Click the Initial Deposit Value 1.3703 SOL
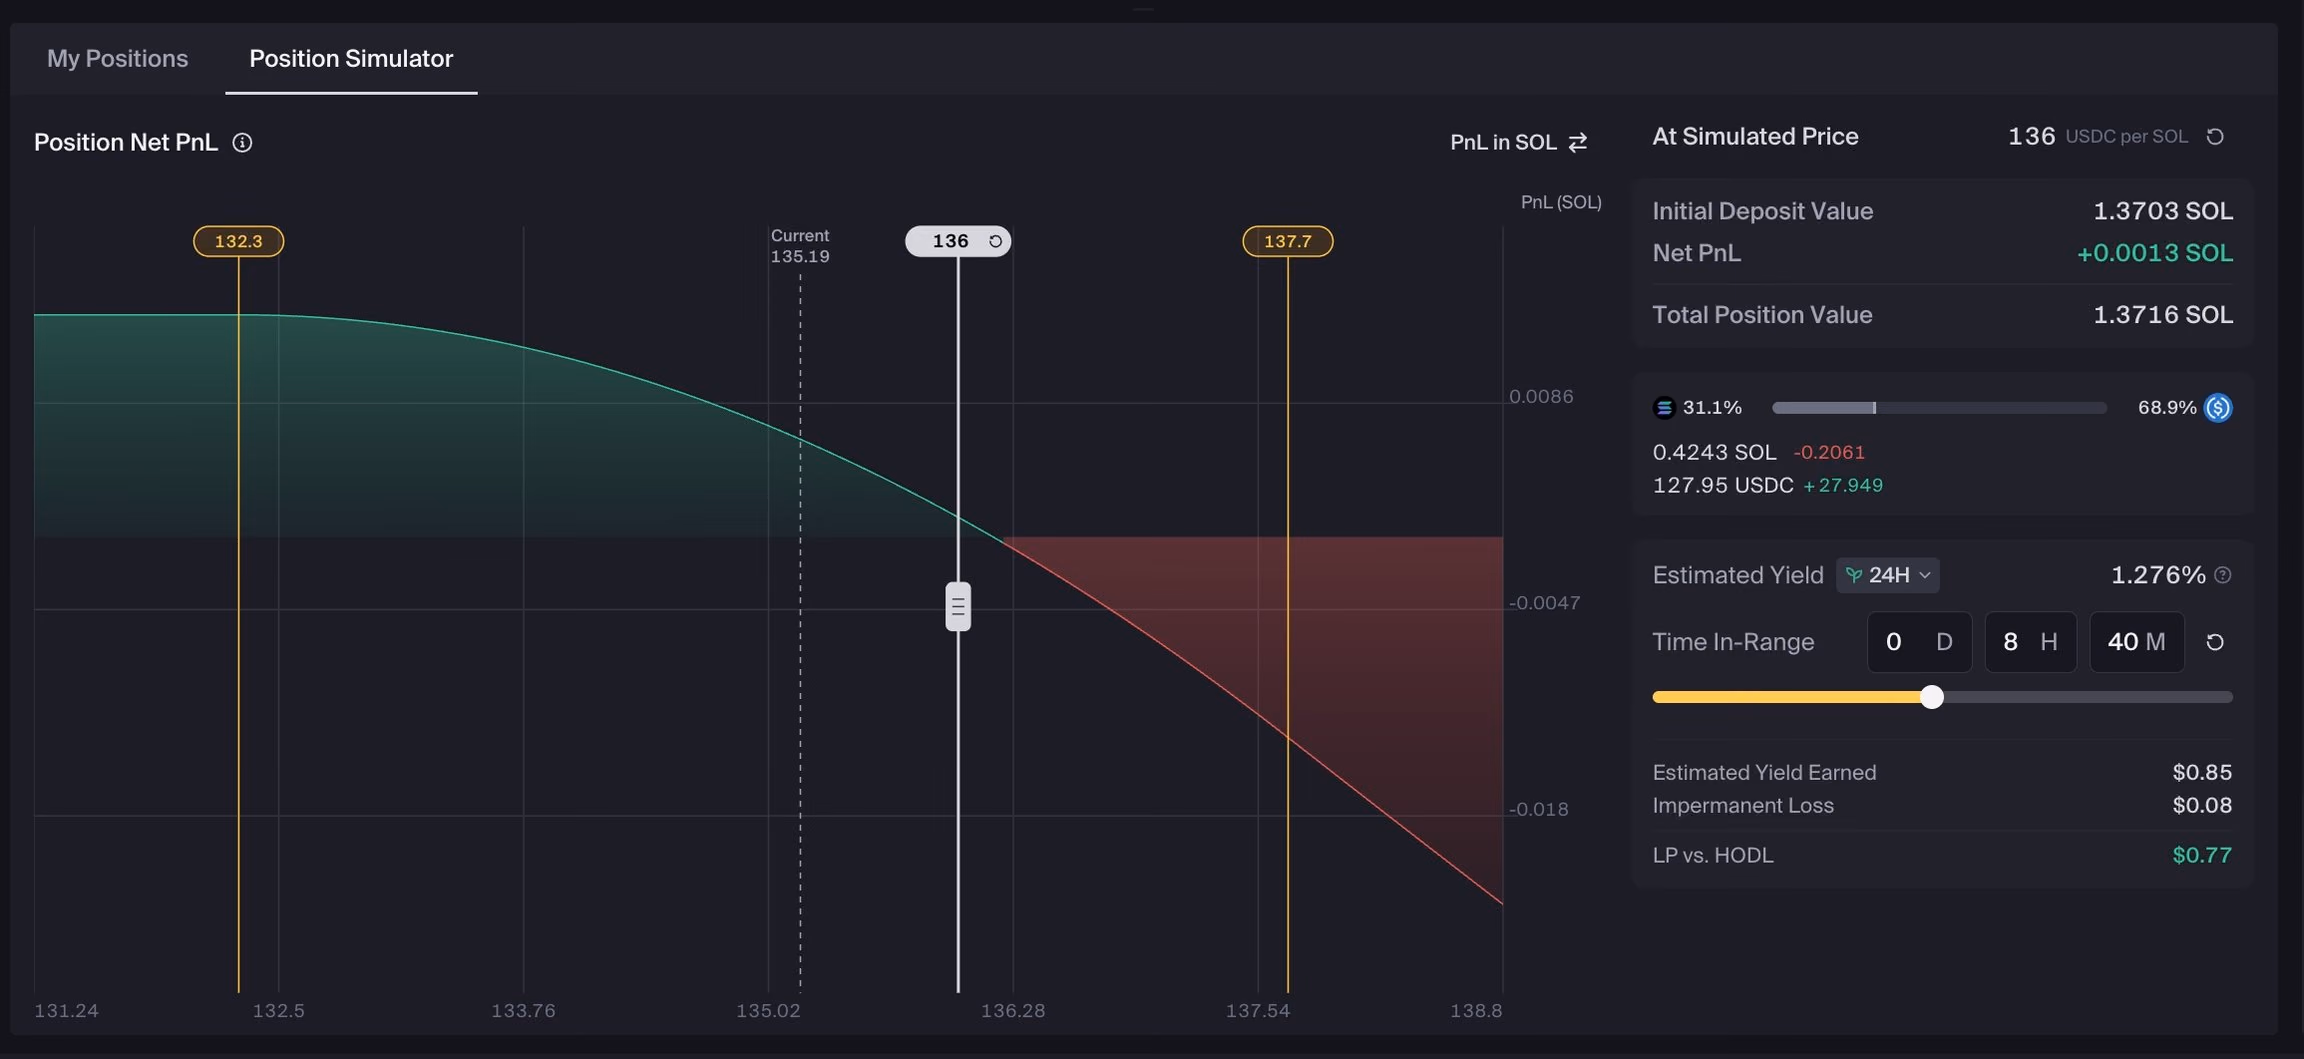The image size is (2304, 1059). point(2163,211)
